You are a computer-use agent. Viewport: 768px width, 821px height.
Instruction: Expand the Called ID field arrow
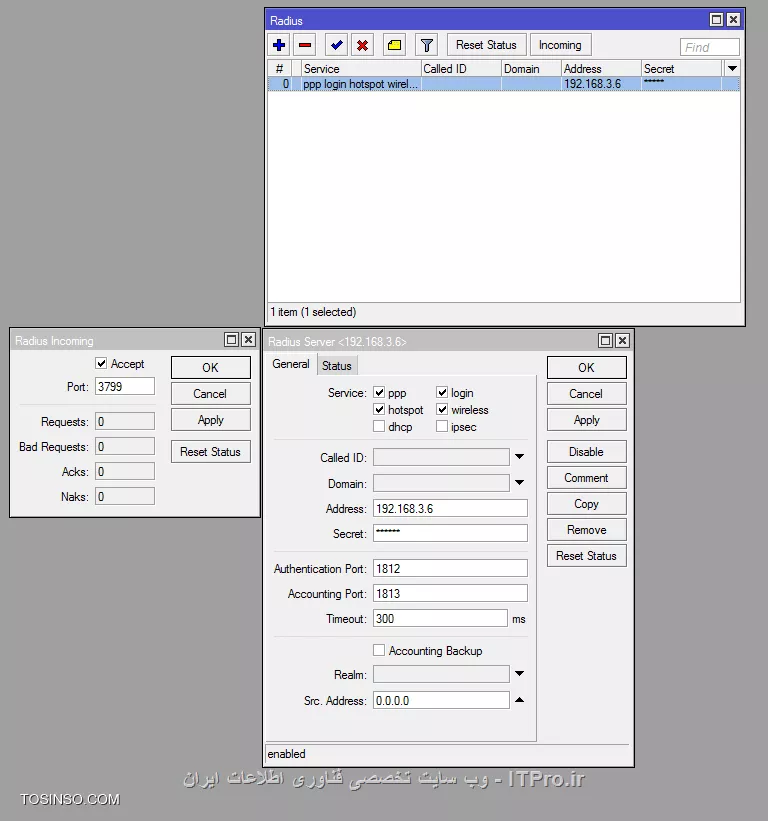519,457
